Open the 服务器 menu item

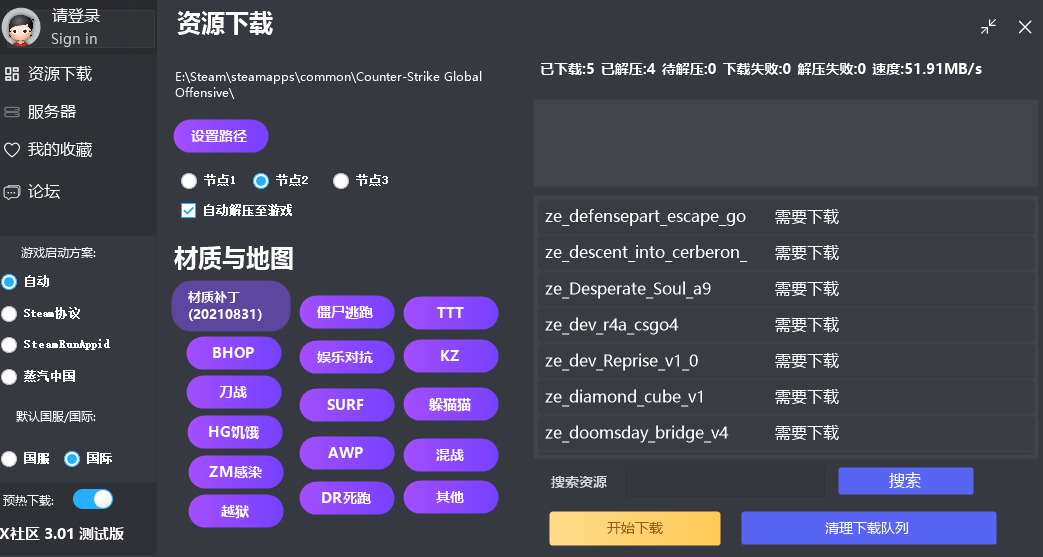(x=52, y=112)
